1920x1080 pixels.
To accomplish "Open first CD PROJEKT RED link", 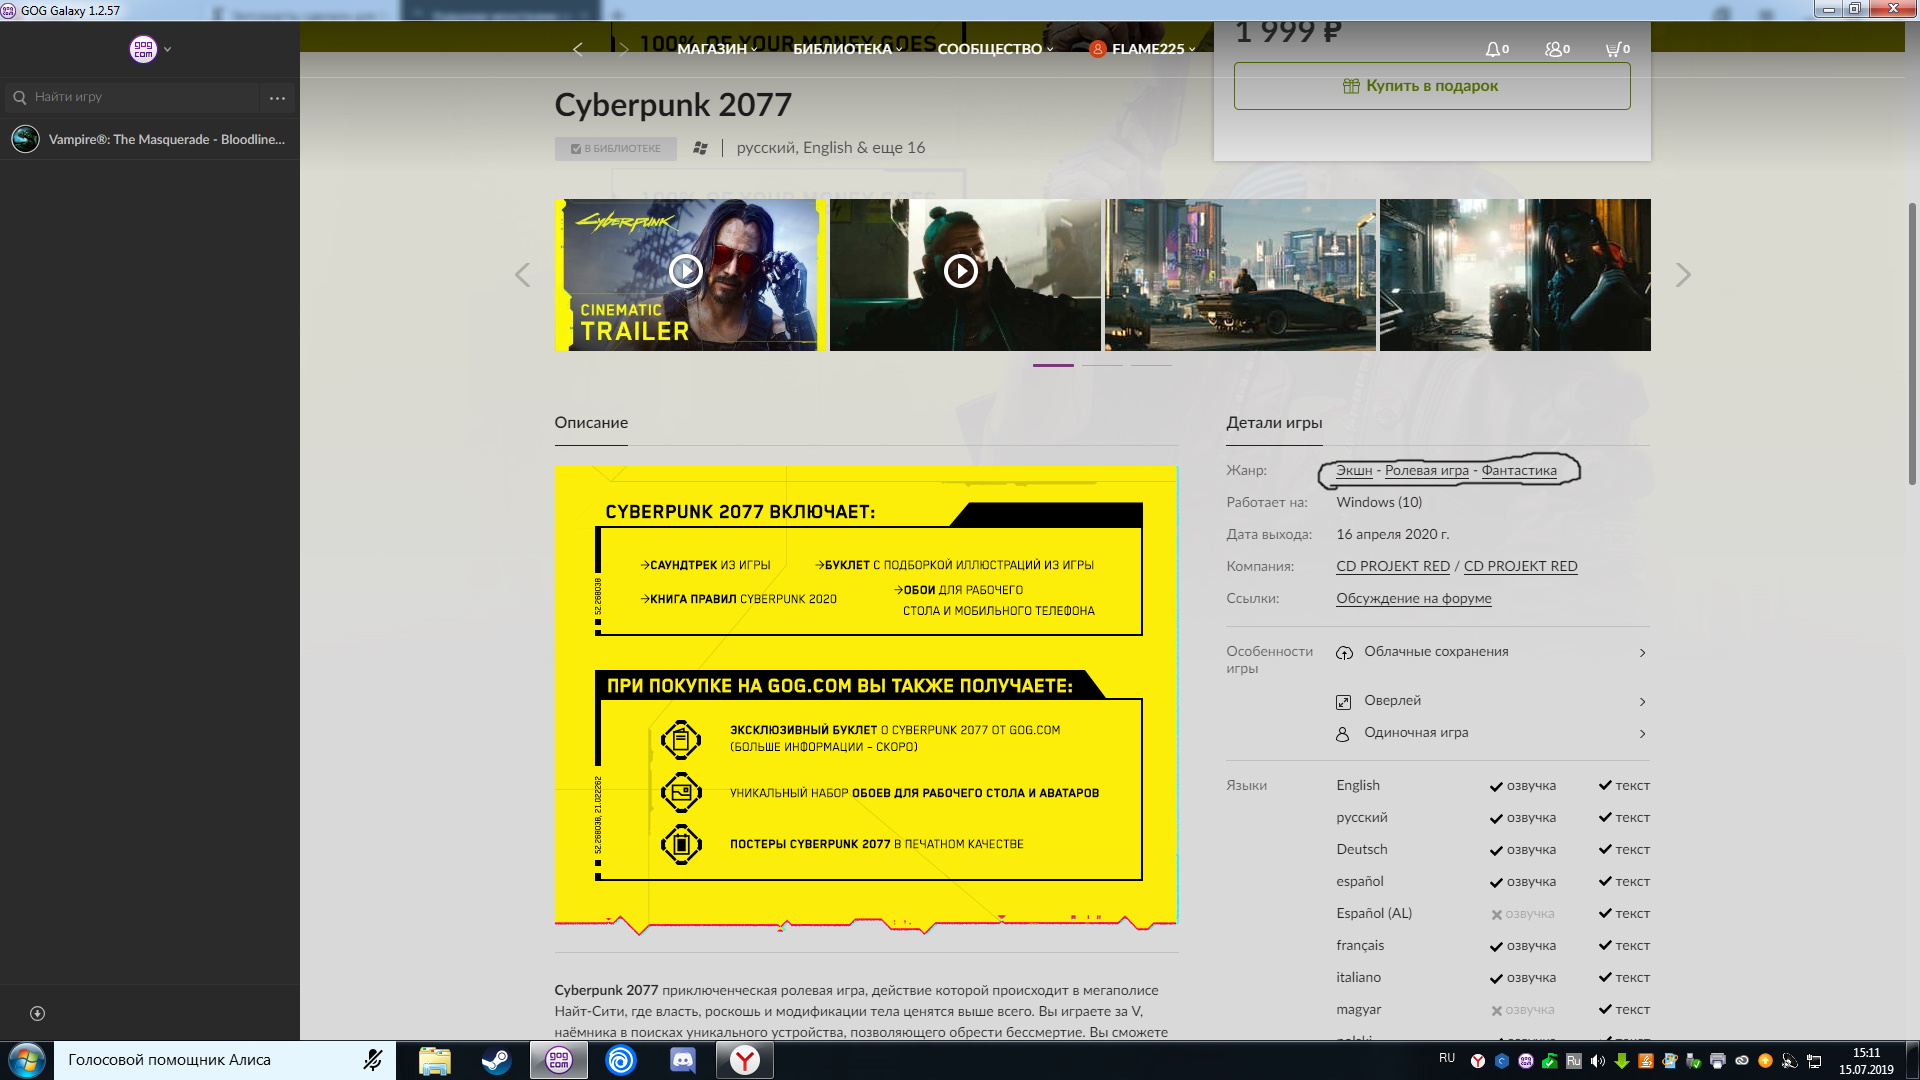I will 1393,566.
